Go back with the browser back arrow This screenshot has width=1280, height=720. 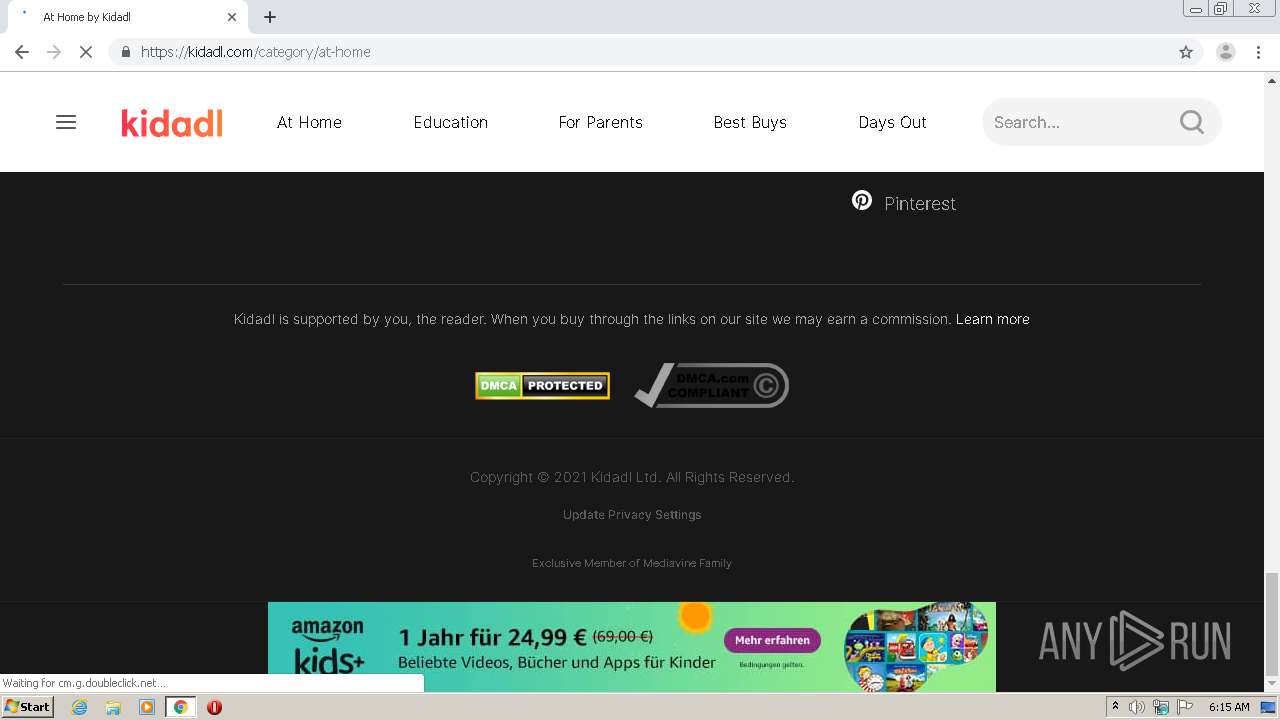[22, 52]
